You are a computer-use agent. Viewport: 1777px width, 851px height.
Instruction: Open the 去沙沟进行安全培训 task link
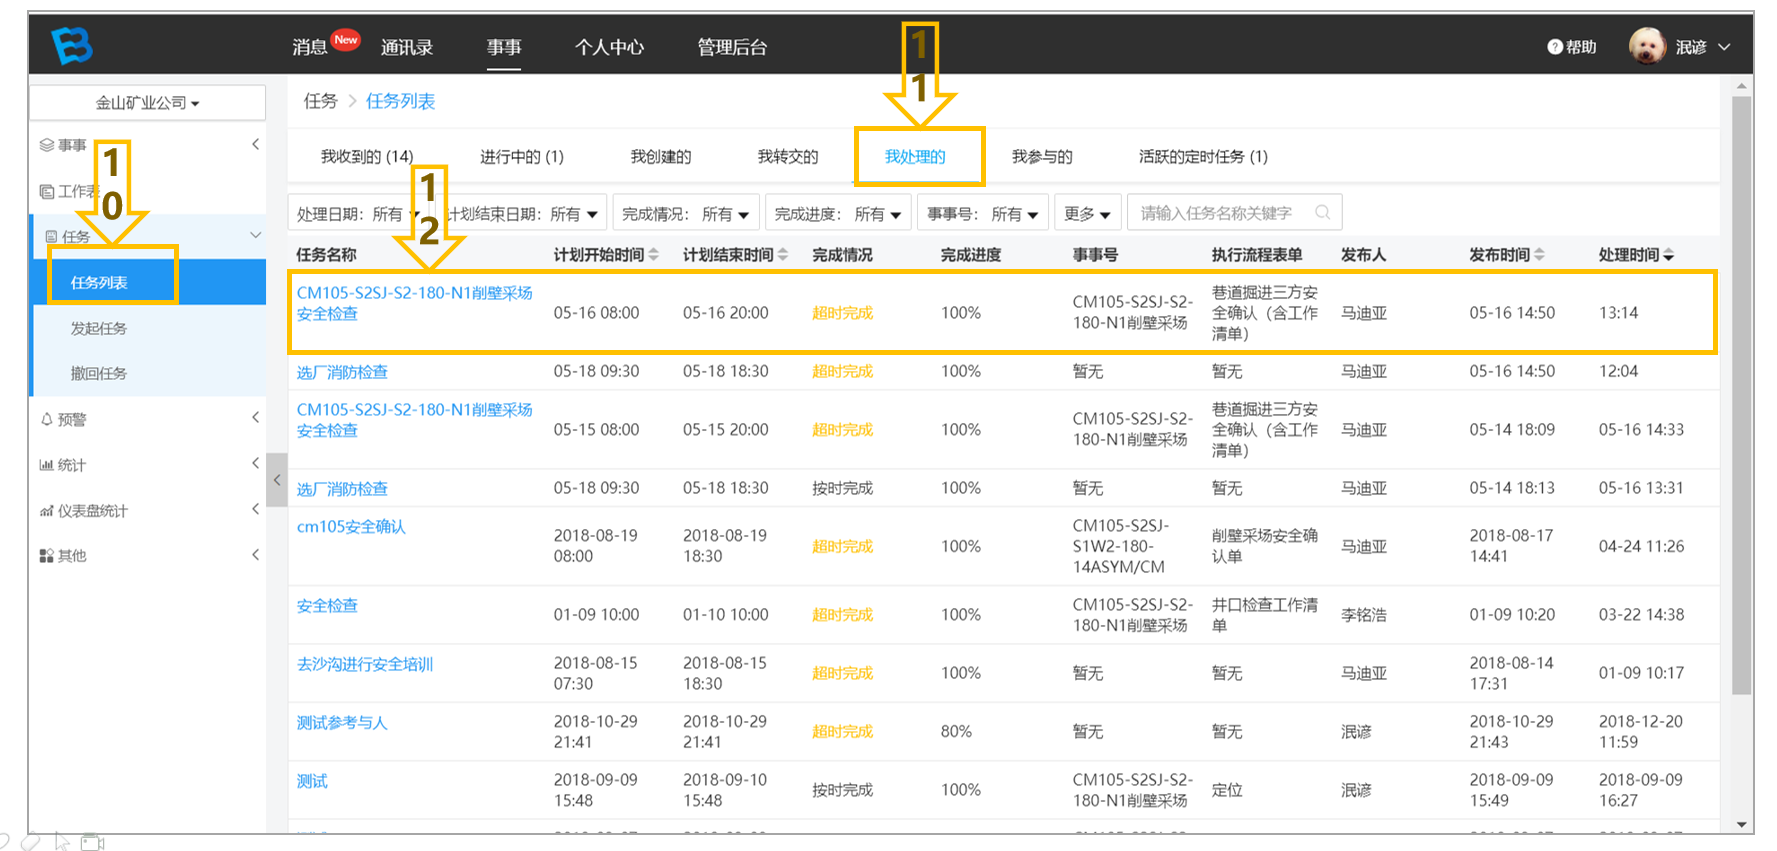pos(365,664)
